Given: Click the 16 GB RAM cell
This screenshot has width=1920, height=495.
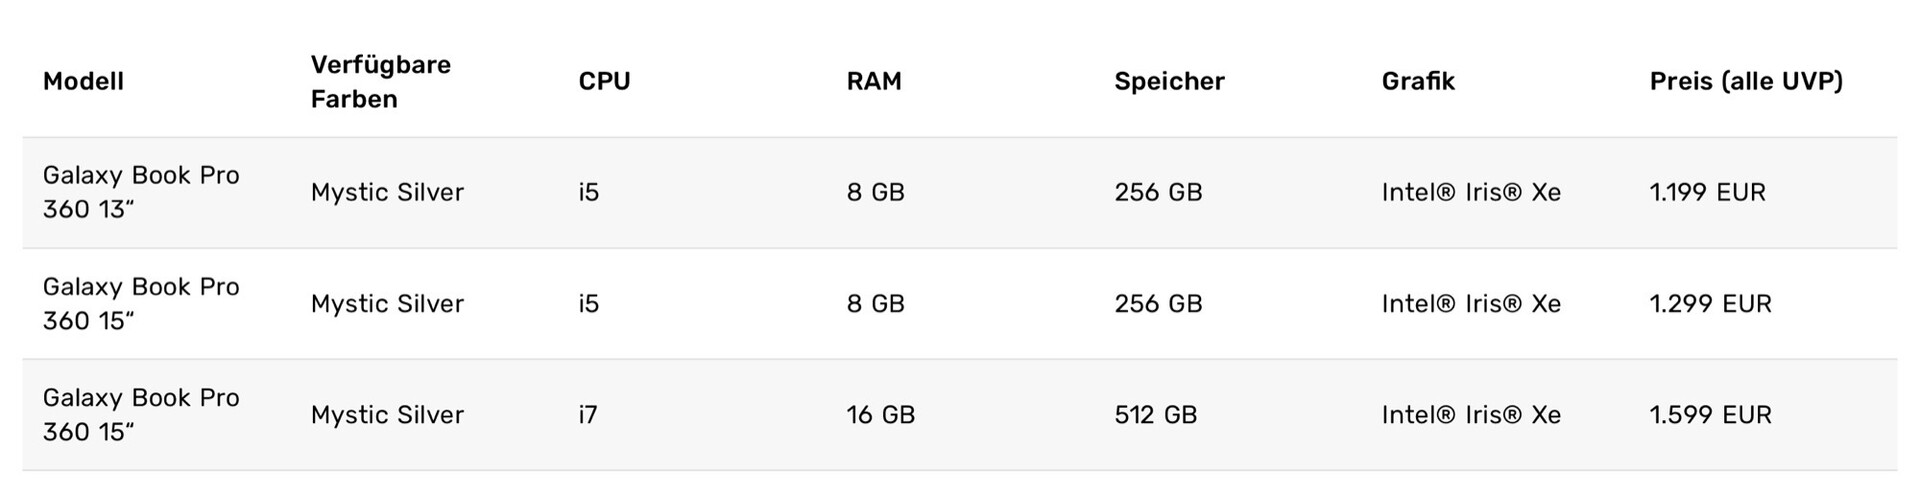Looking at the screenshot, I should click(x=880, y=414).
